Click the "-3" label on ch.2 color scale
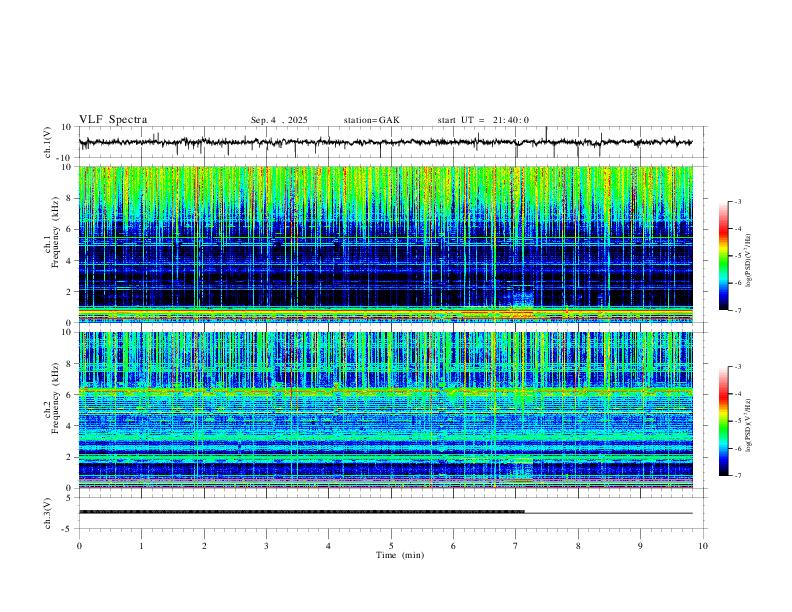Screen dimensions: 792x612 [x=737, y=367]
